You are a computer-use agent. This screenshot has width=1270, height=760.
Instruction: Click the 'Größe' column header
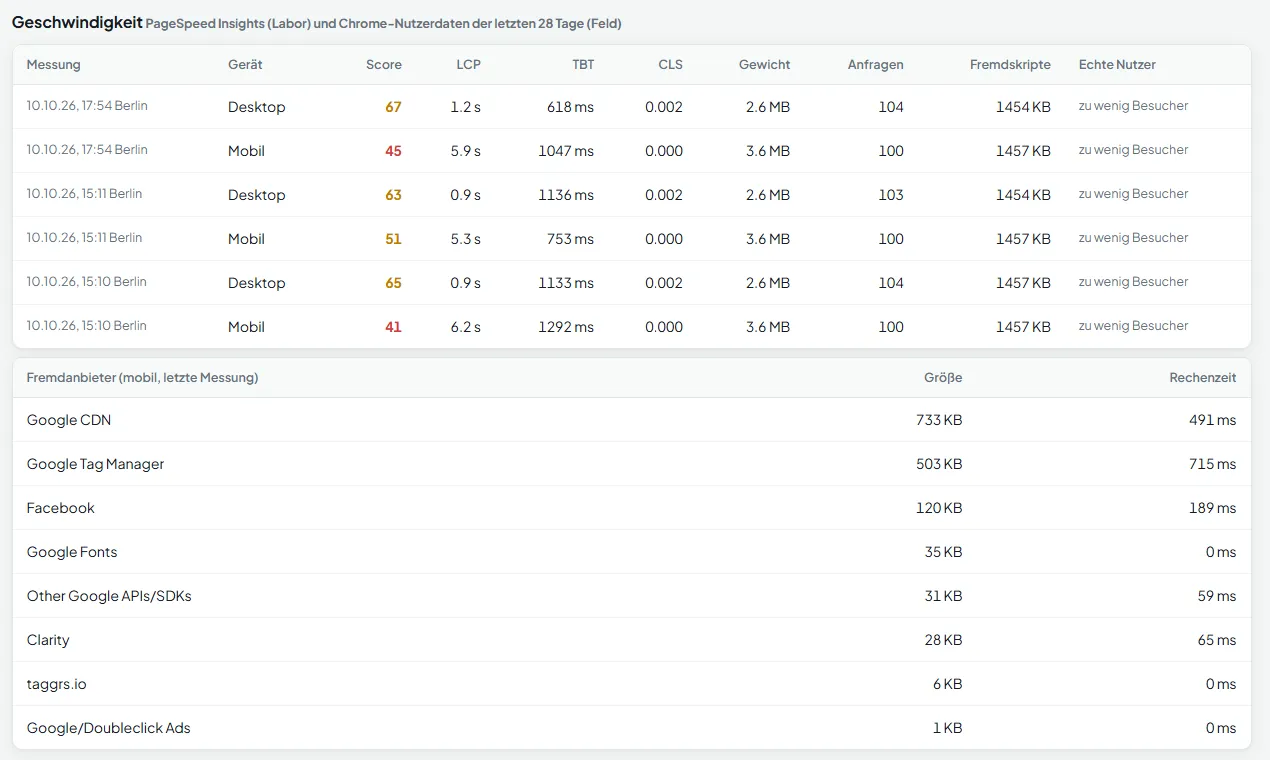coord(943,377)
